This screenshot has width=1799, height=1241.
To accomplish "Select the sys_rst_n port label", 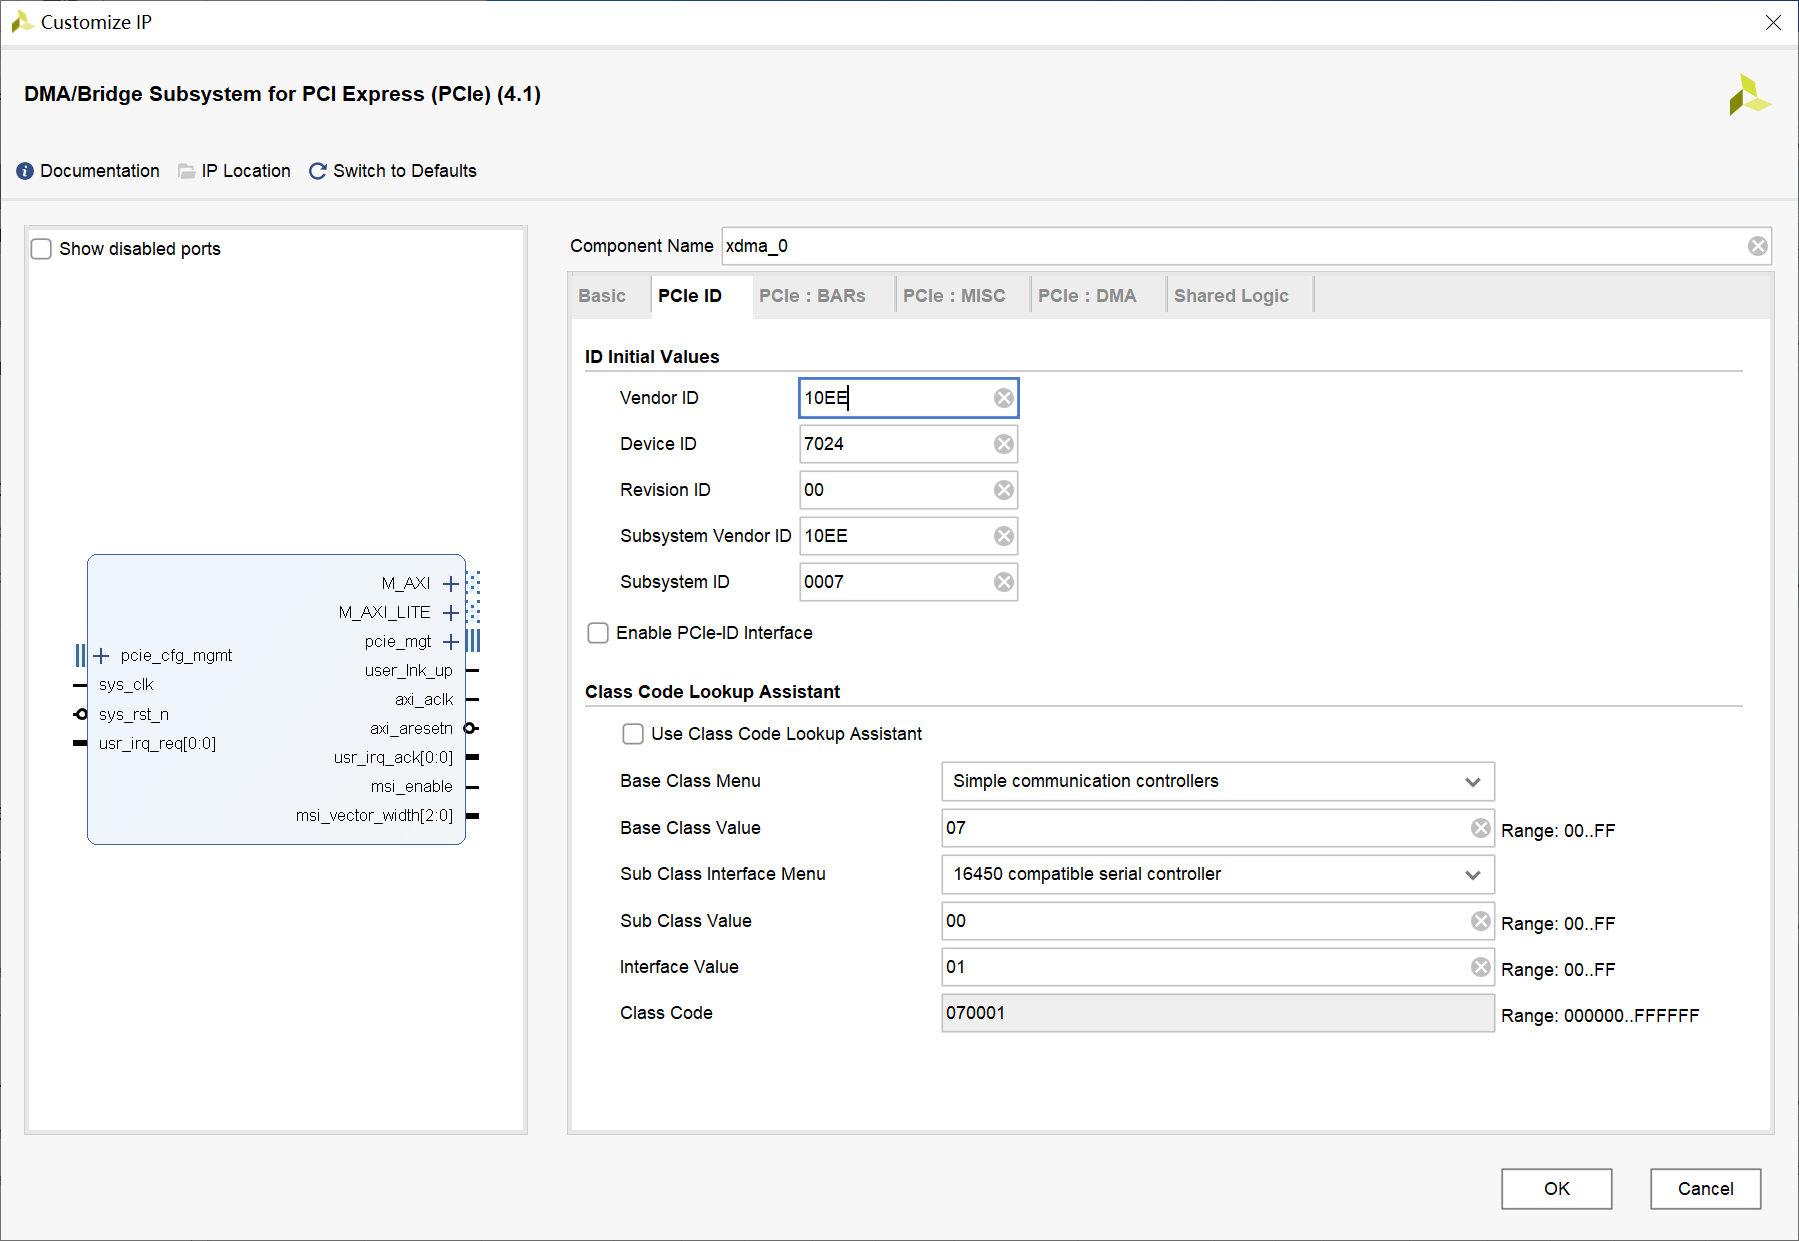I will coord(134,714).
